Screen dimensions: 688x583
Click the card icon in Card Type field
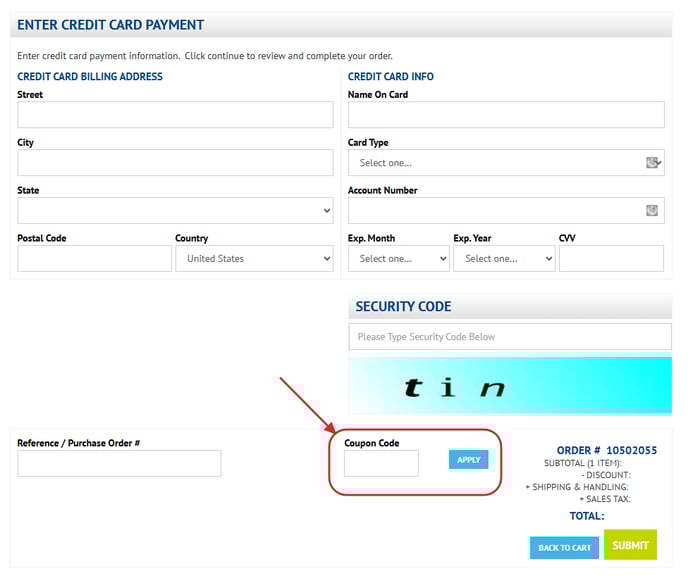653,163
